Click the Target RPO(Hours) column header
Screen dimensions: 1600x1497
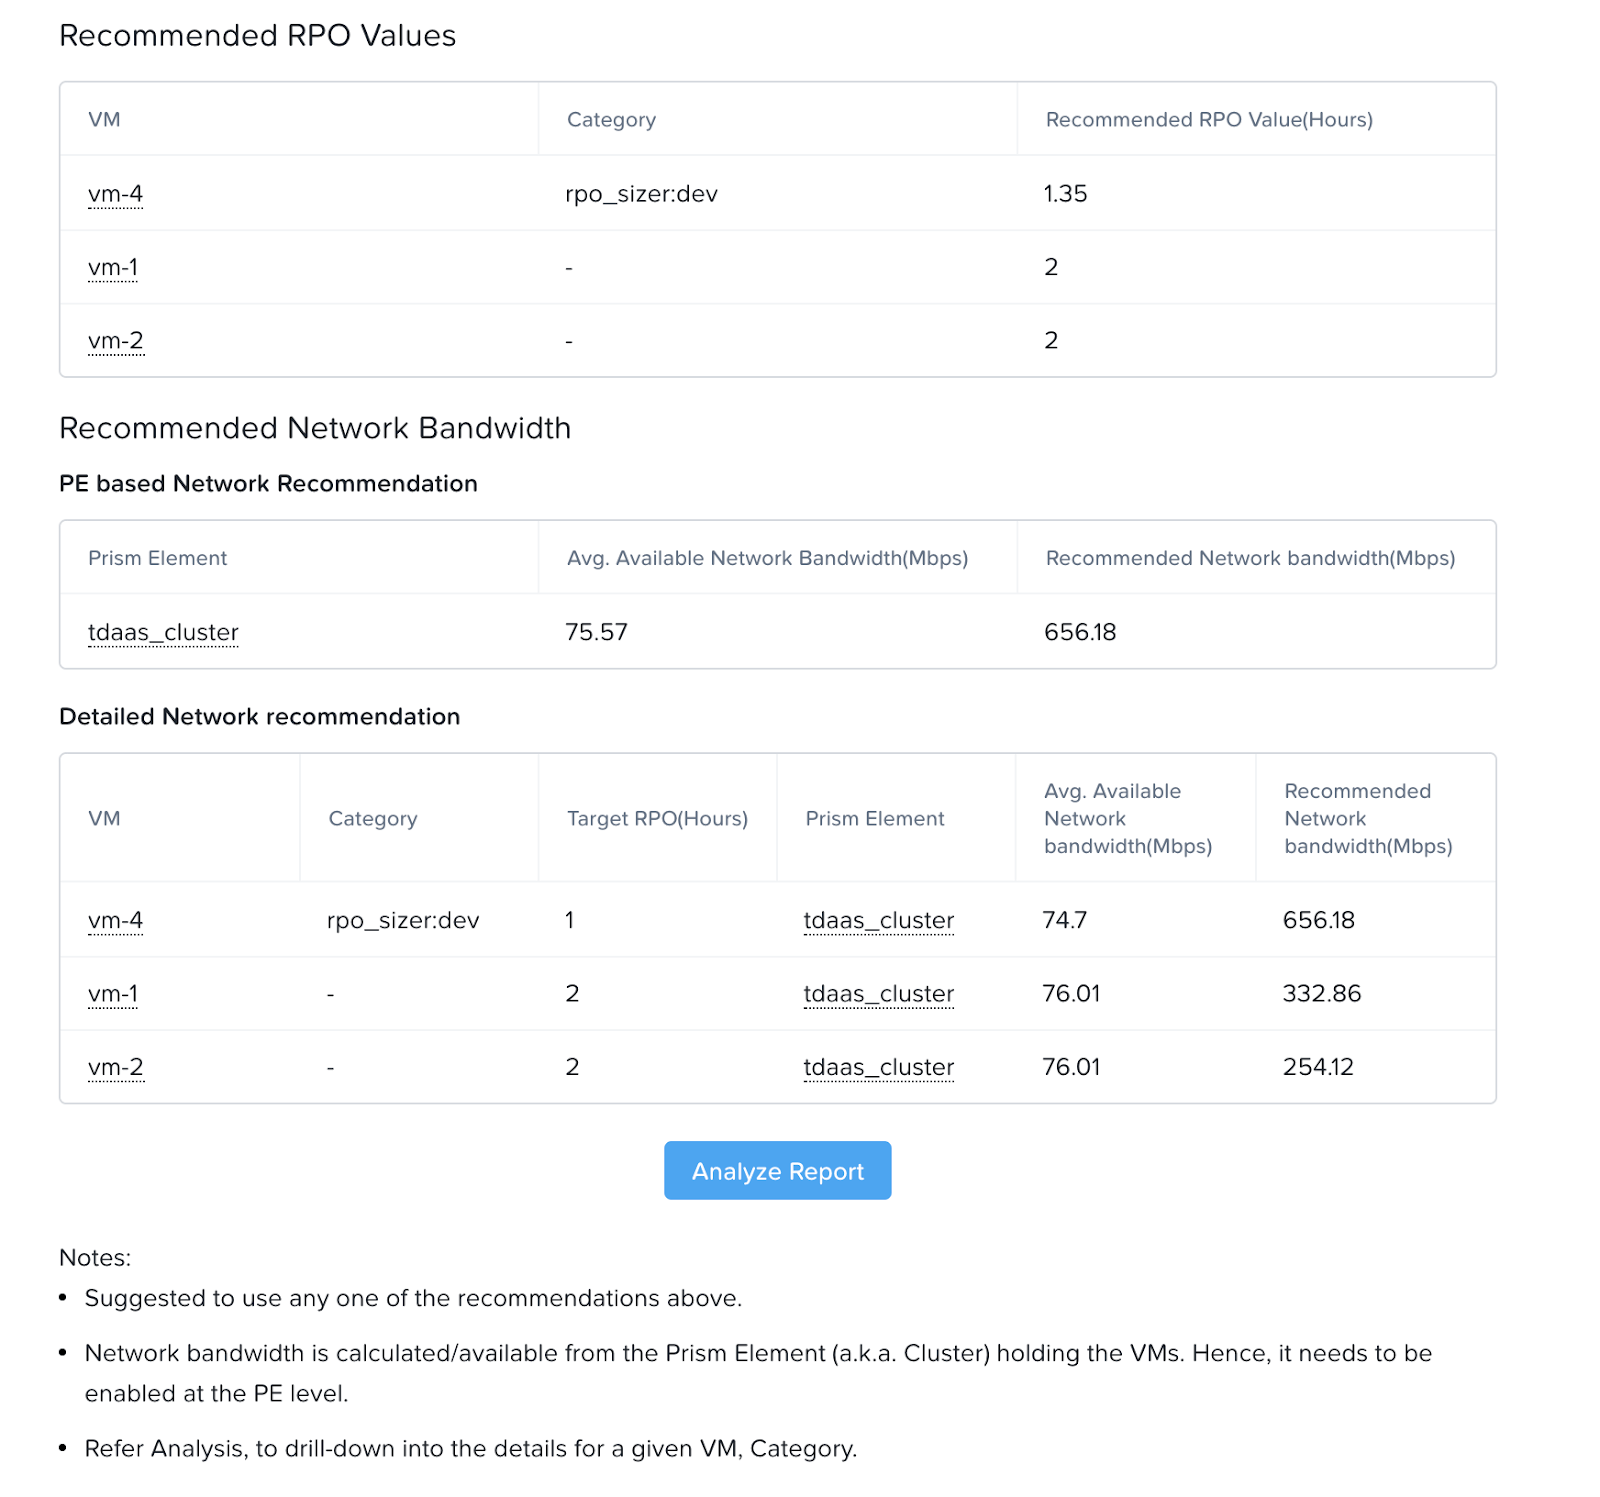657,819
